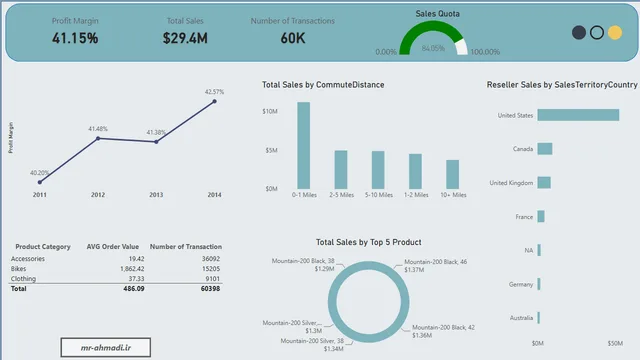
Task: Click Total Sales by CommuteDistance chart title
Action: point(323,85)
